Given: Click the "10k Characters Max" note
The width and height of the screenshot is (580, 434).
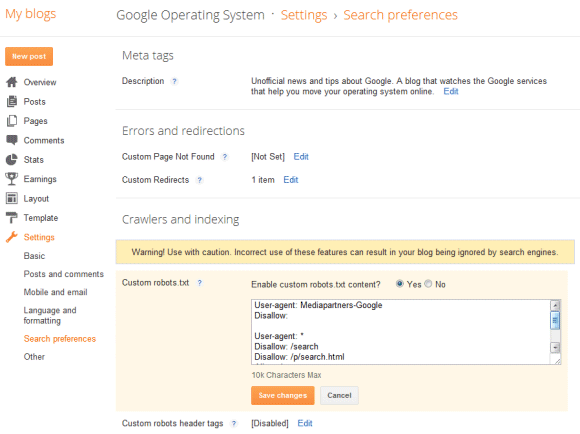Looking at the screenshot, I should tap(286, 375).
